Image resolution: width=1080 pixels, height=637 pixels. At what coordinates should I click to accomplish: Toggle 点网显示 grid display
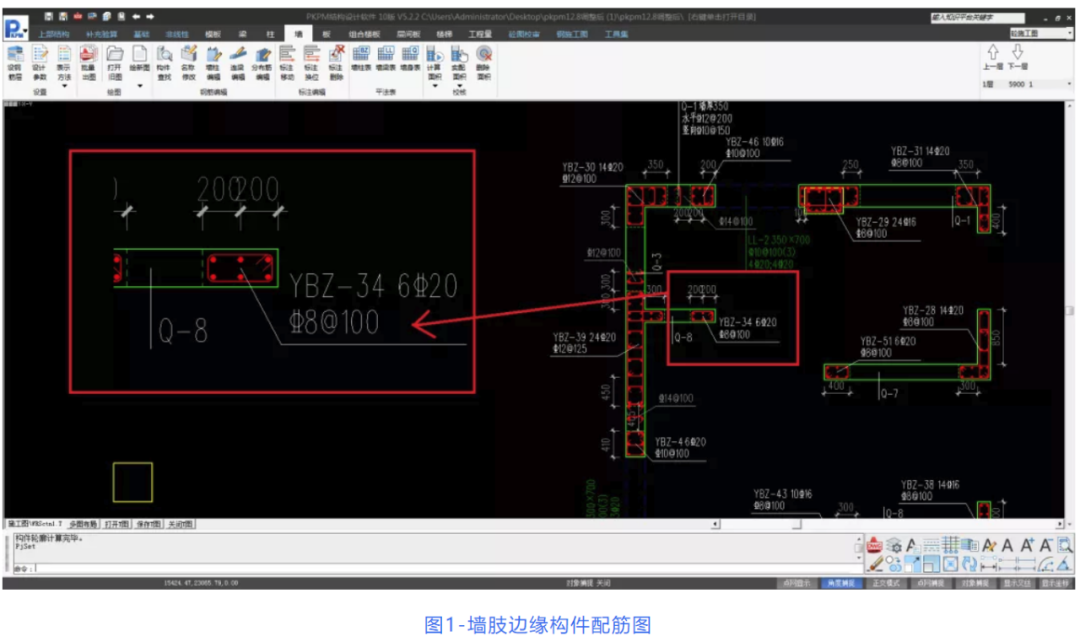[x=797, y=583]
